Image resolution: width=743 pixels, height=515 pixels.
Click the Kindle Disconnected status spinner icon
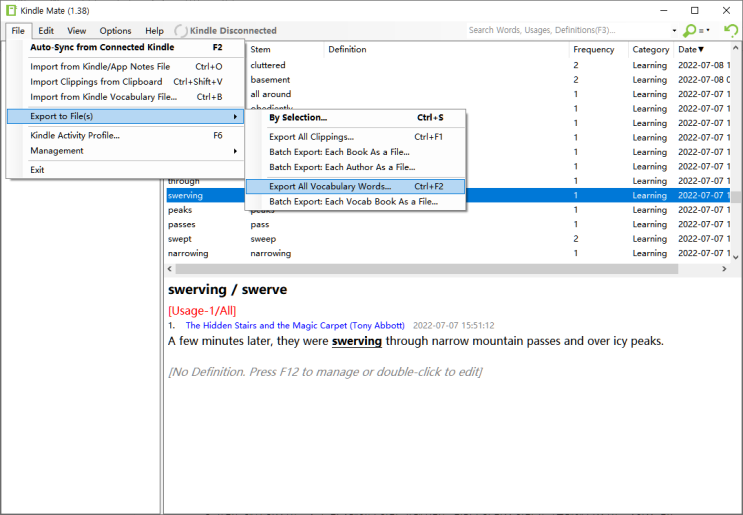point(181,31)
